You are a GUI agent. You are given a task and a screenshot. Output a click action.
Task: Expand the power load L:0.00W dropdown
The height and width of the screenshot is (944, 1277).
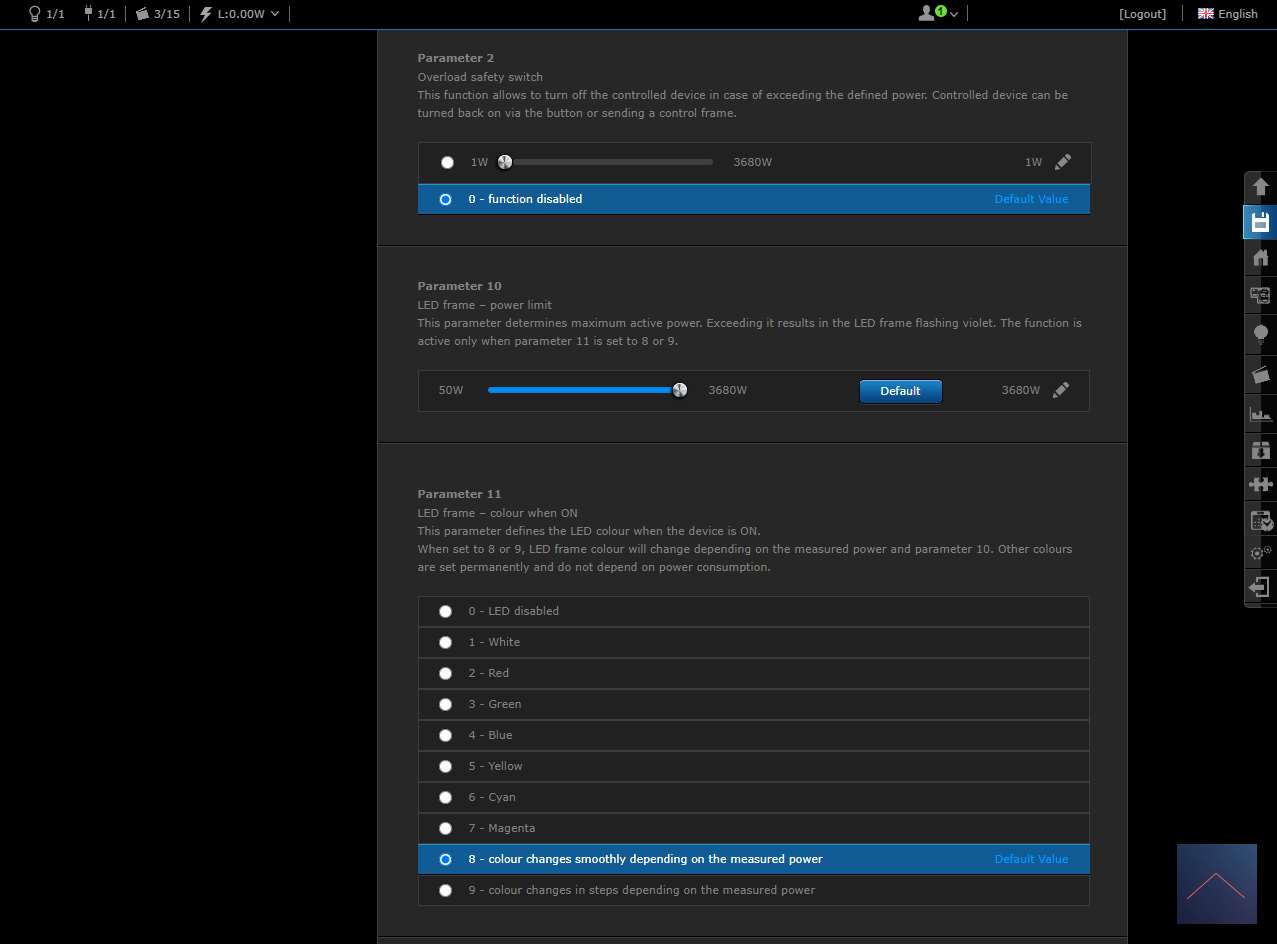240,14
